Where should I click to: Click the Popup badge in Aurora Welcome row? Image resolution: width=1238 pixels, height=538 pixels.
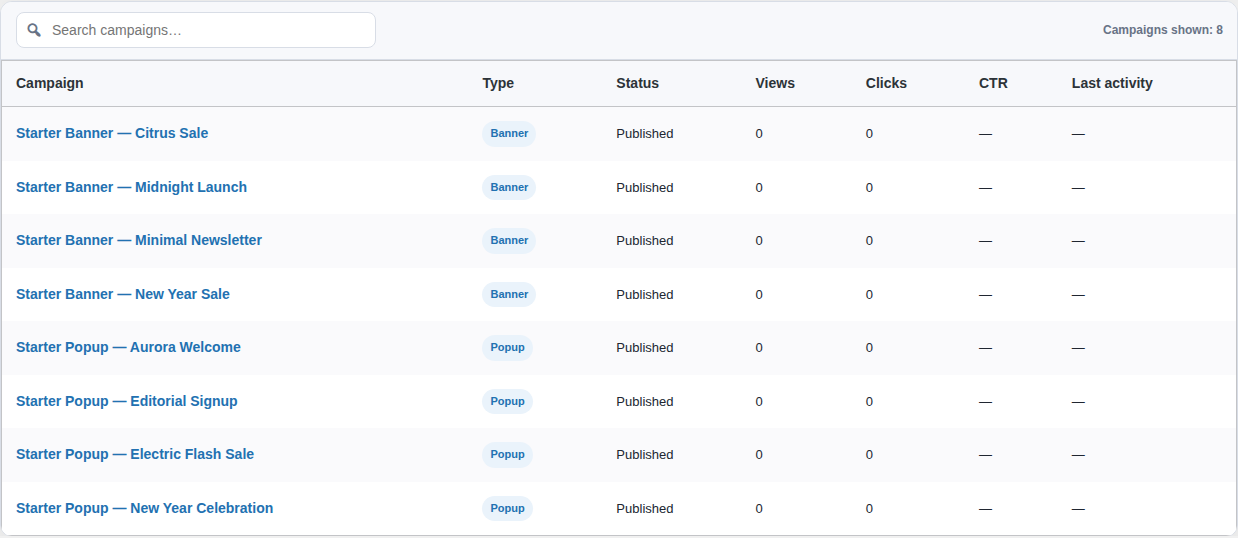(x=508, y=348)
